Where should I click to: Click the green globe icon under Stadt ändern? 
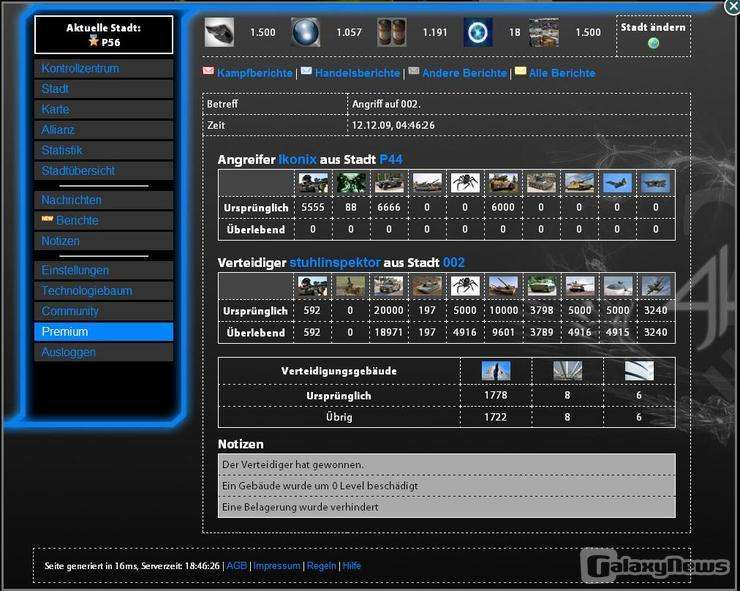point(653,43)
